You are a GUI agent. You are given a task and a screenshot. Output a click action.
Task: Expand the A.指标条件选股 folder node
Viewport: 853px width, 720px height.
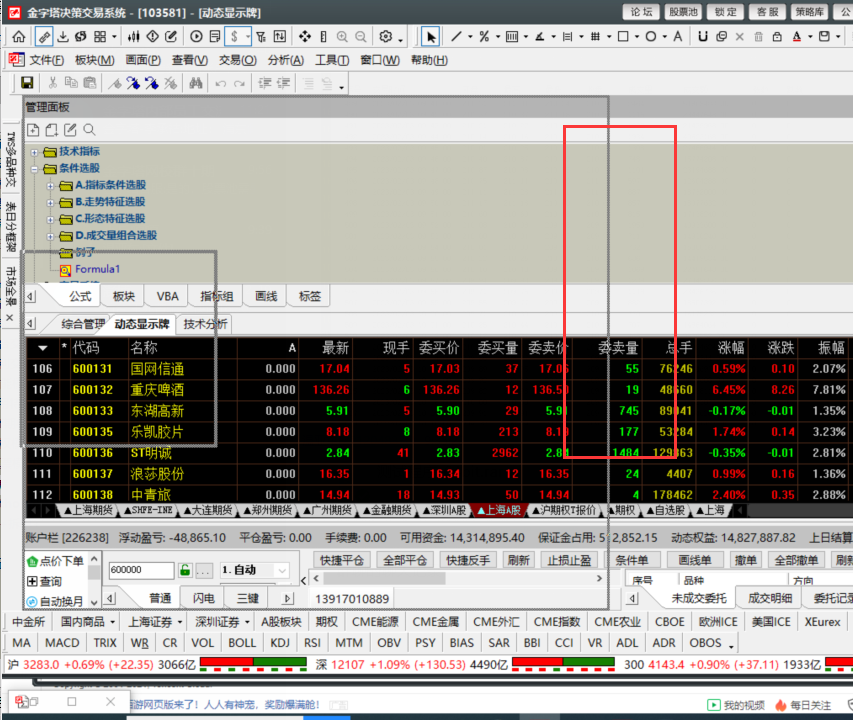[x=52, y=185]
